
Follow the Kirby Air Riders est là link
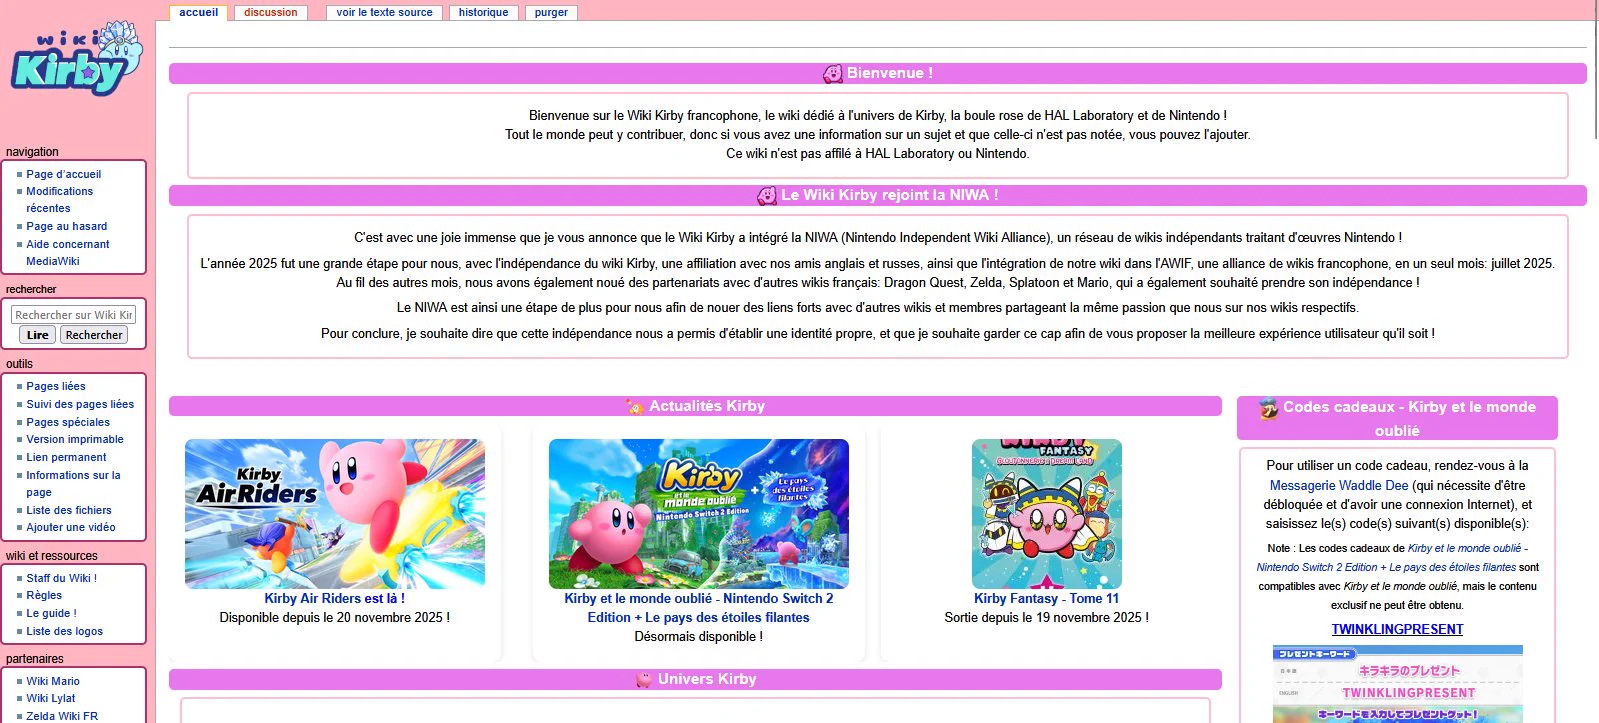[335, 598]
